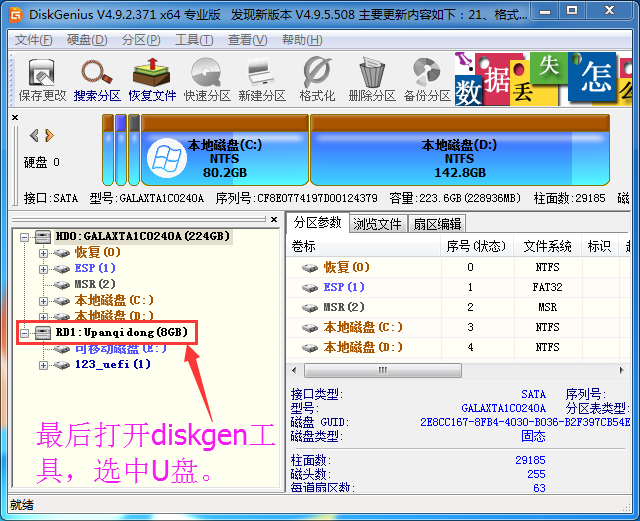This screenshot has height=521, width=640.
Task: Click the 固态 disk type value
Action: (x=533, y=436)
